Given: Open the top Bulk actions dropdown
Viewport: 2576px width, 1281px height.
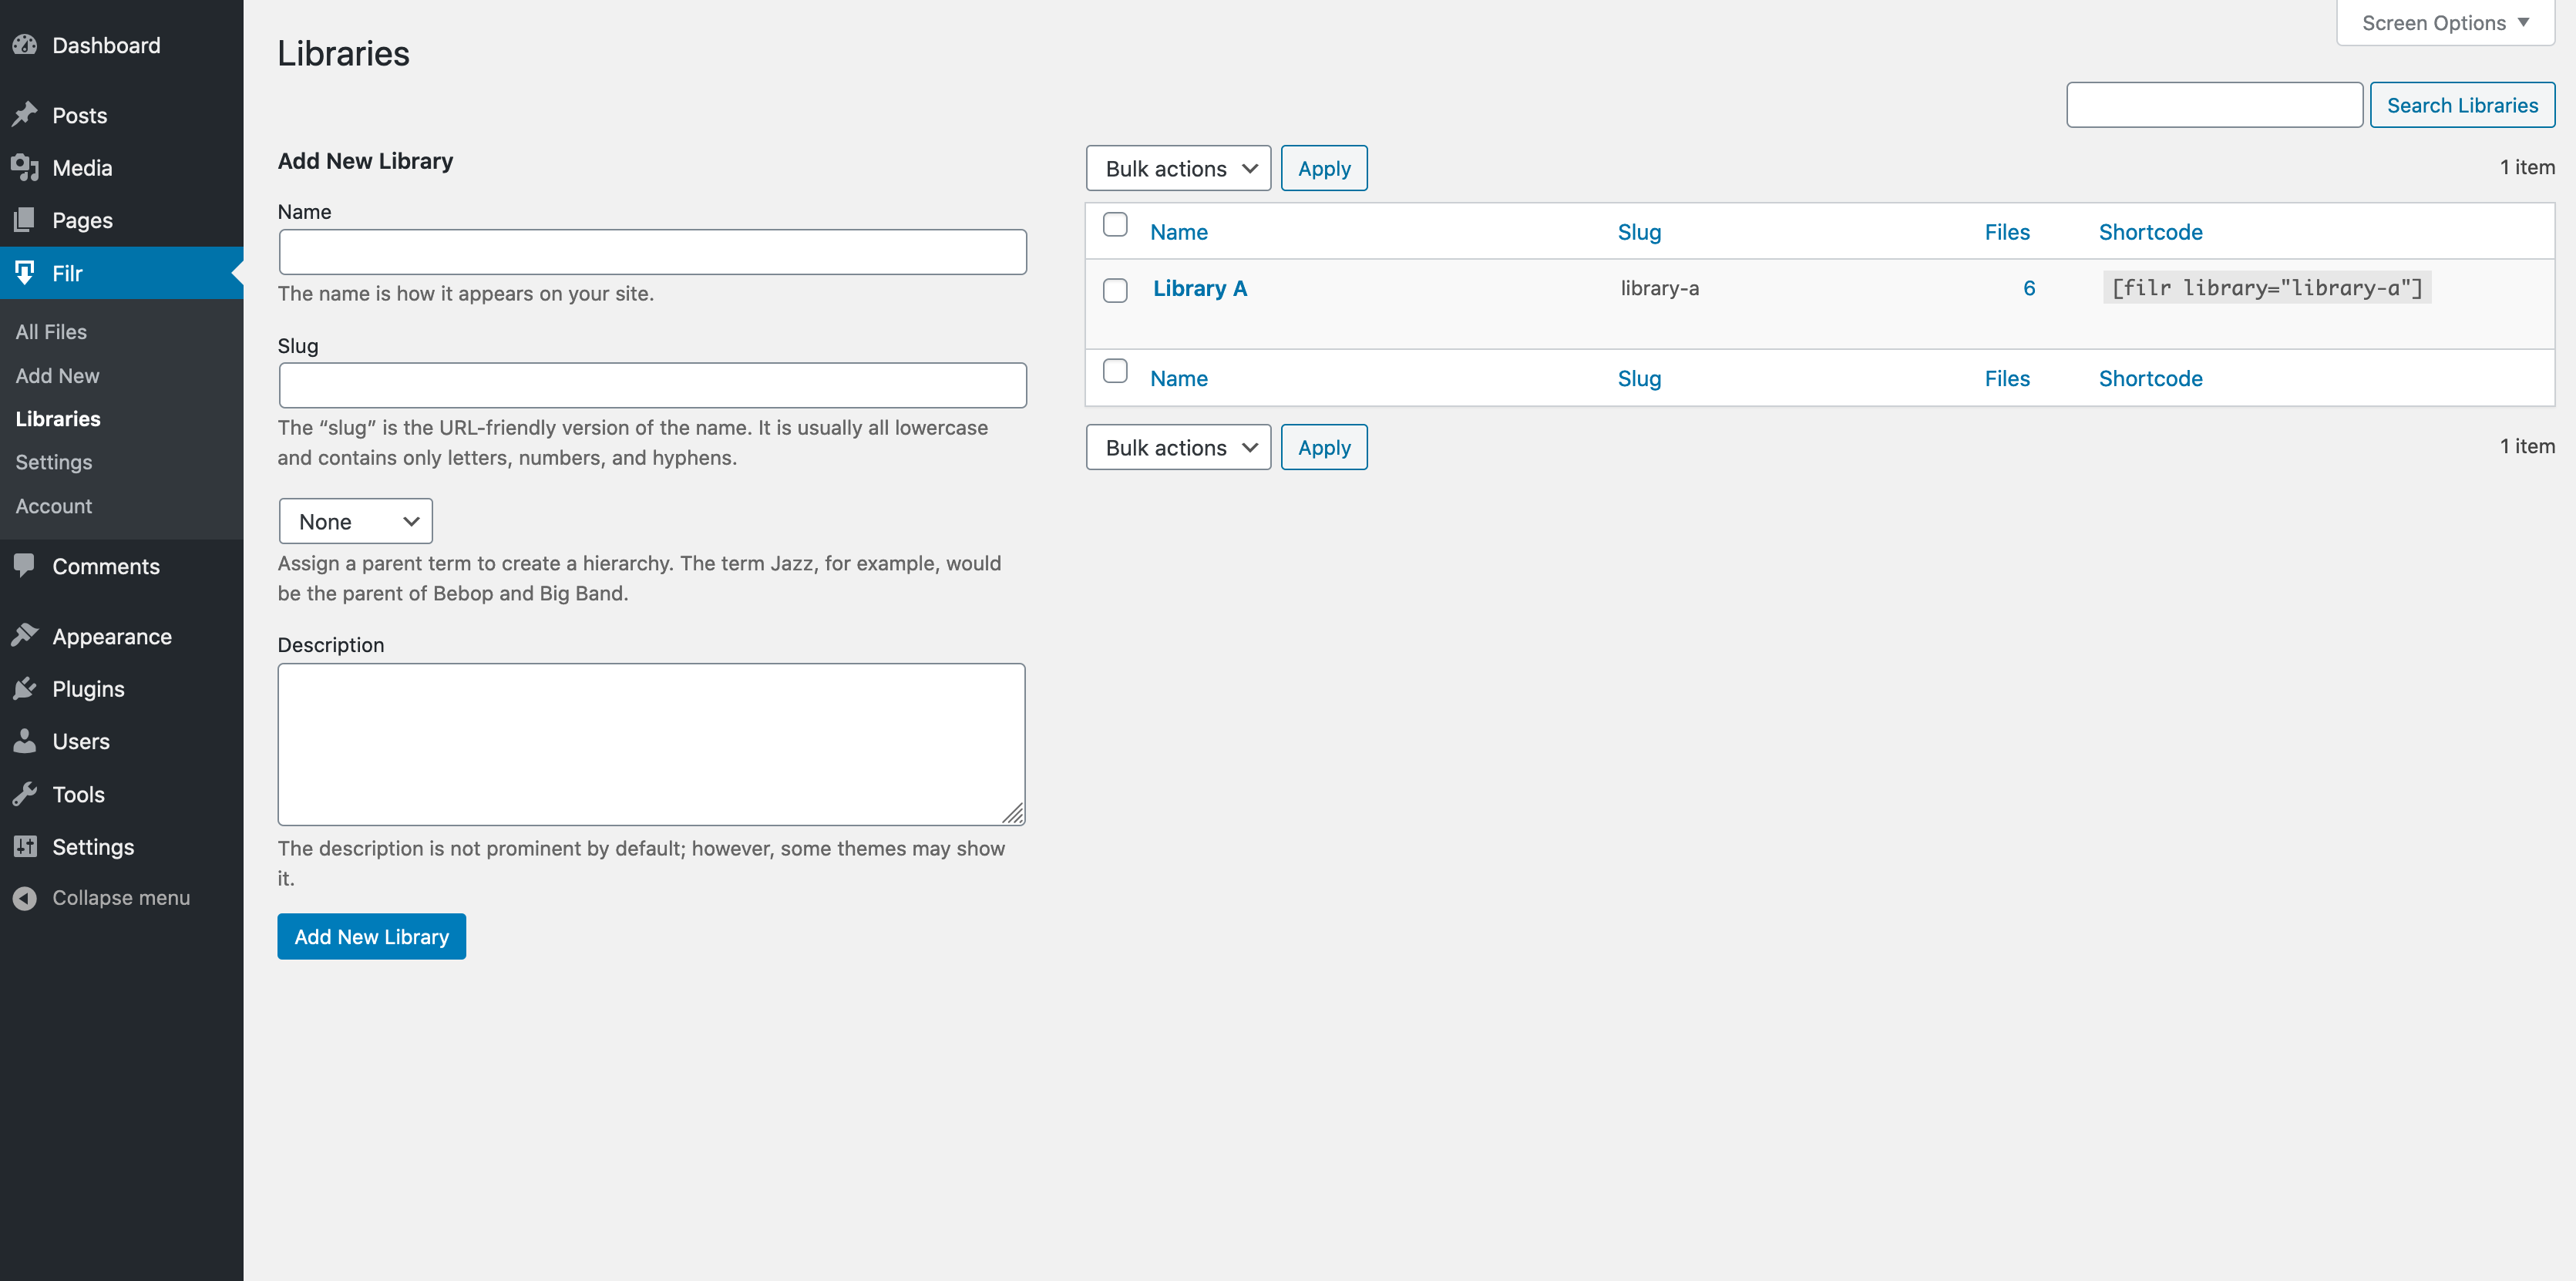Looking at the screenshot, I should click(x=1178, y=168).
